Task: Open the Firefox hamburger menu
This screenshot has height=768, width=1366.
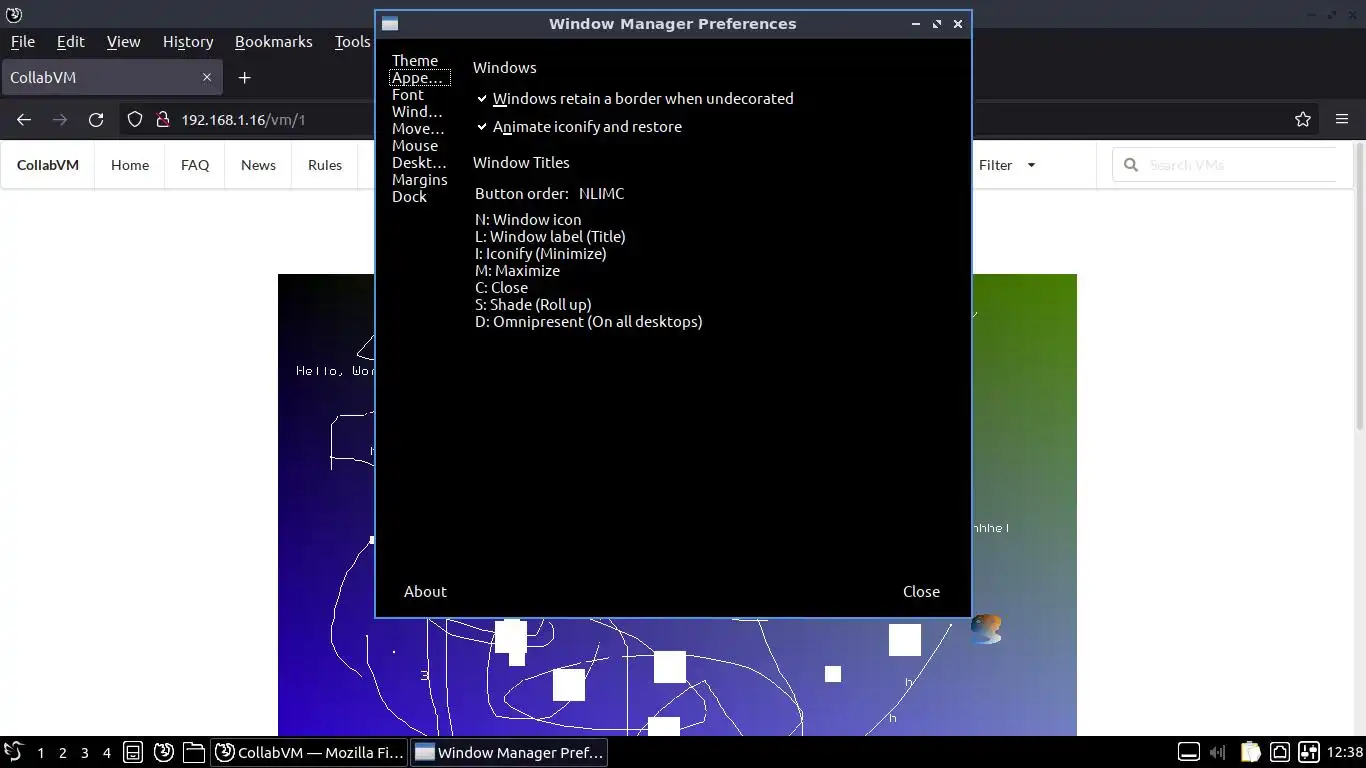Action: (x=1342, y=119)
